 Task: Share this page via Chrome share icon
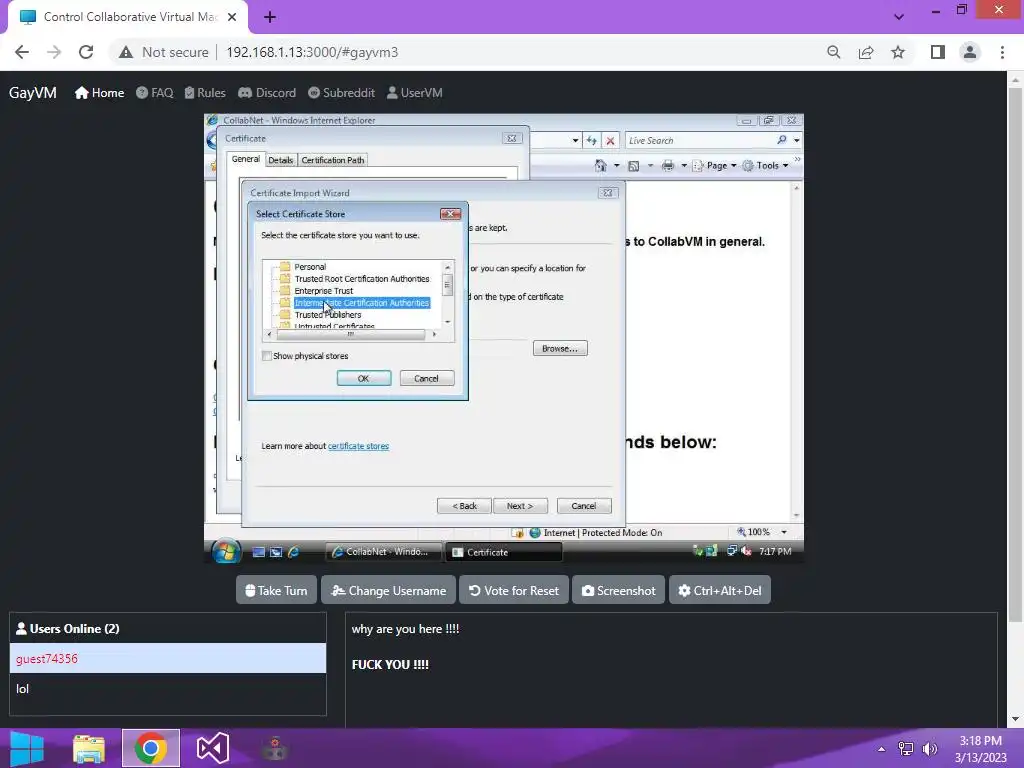click(x=866, y=52)
